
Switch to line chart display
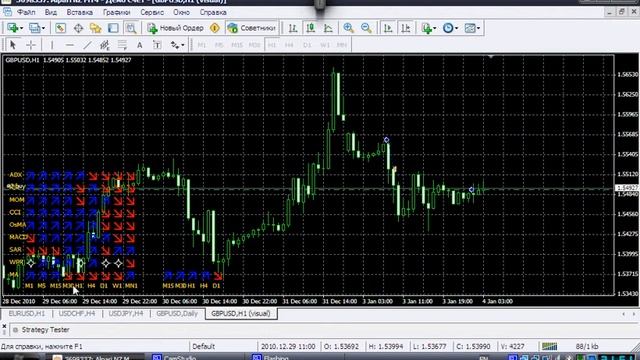tap(328, 28)
